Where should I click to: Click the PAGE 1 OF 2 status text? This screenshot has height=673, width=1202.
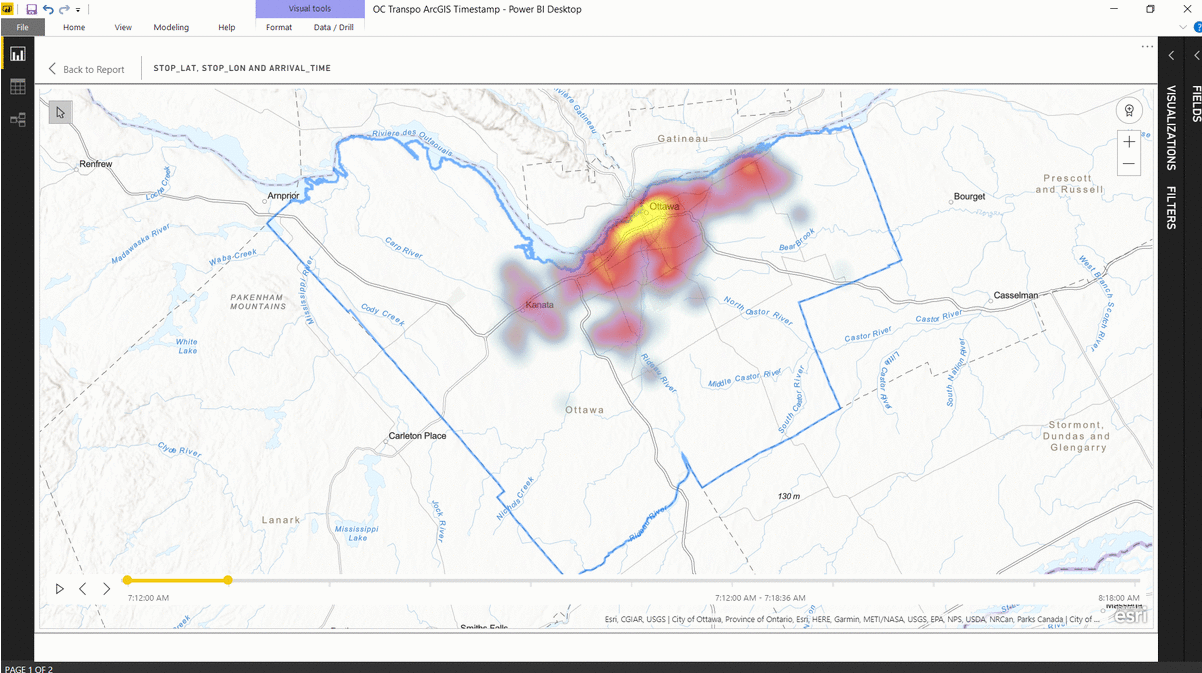(29, 668)
